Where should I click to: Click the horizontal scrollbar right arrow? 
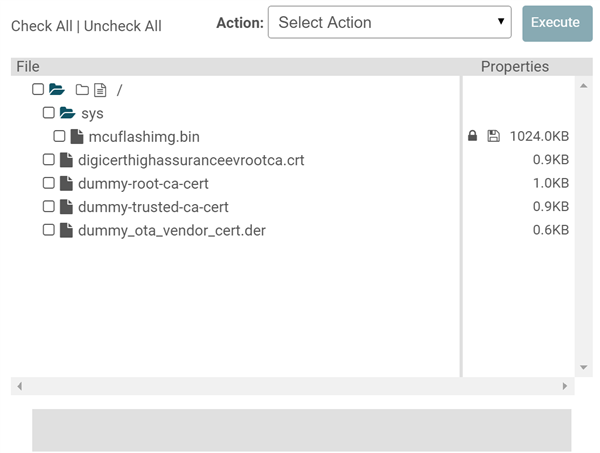(x=565, y=386)
